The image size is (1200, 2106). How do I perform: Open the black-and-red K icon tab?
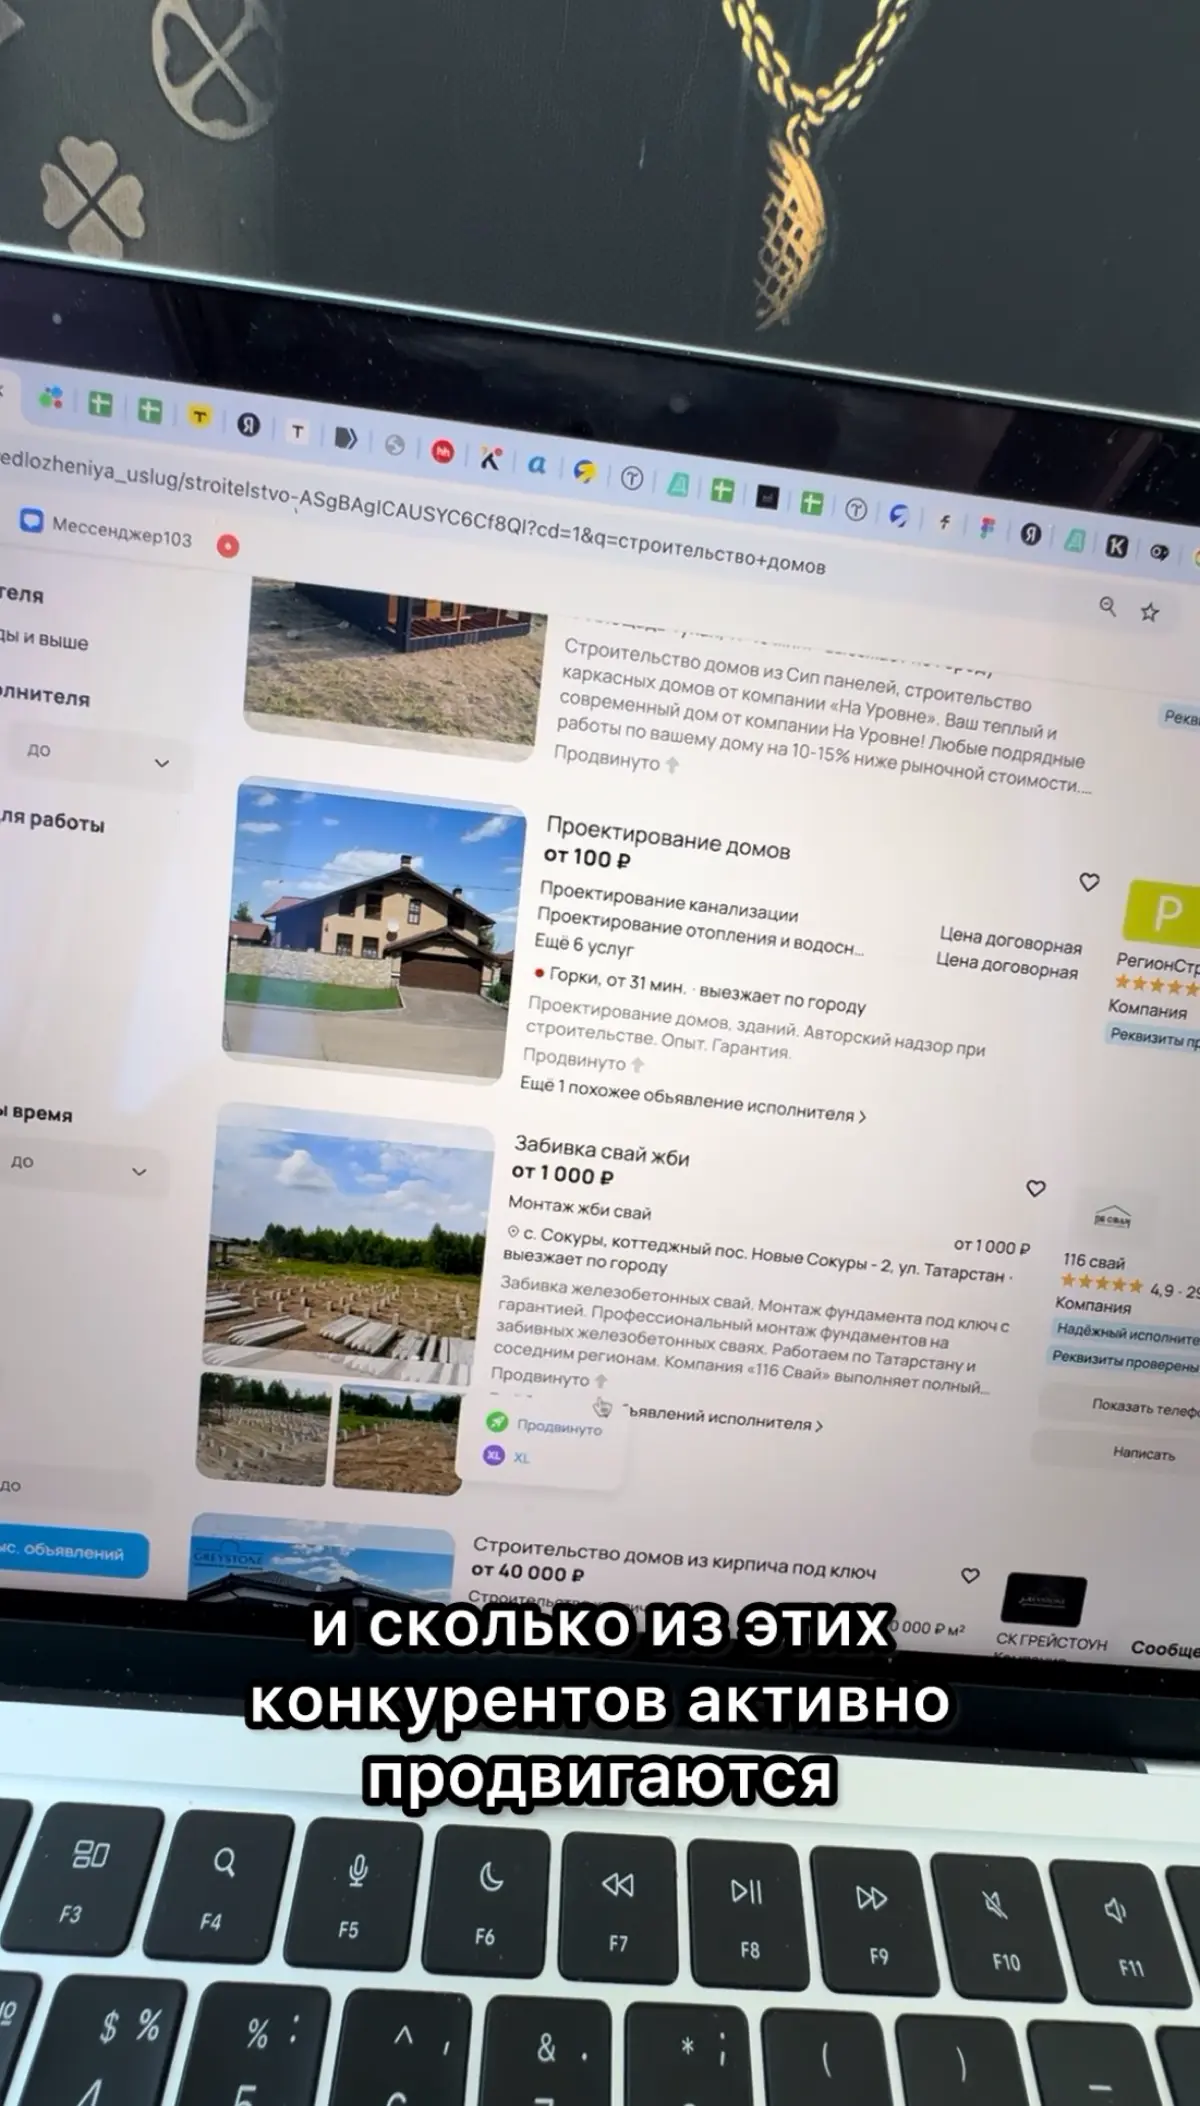point(490,458)
